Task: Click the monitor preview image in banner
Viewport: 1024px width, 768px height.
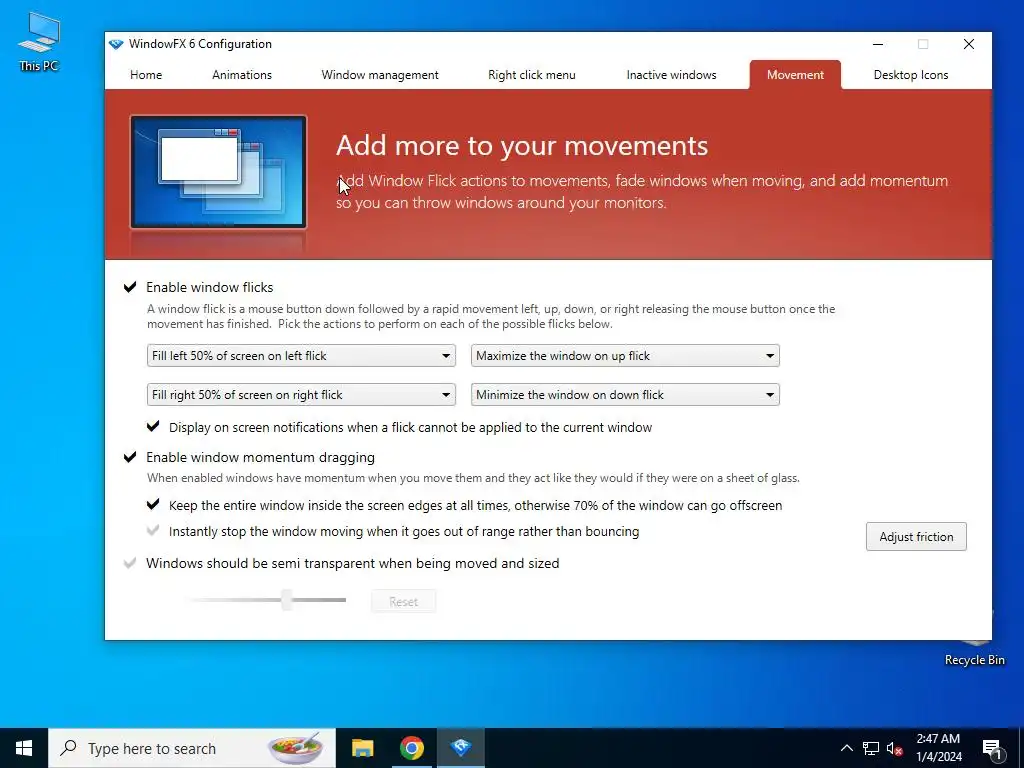Action: (x=218, y=172)
